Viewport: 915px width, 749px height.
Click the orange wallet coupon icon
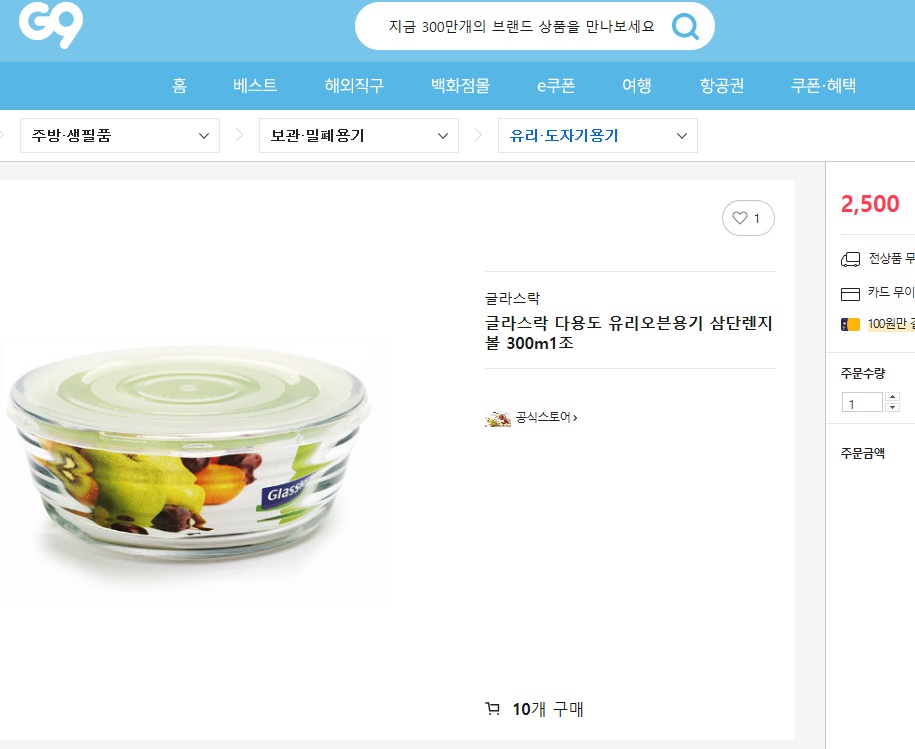(x=850, y=324)
